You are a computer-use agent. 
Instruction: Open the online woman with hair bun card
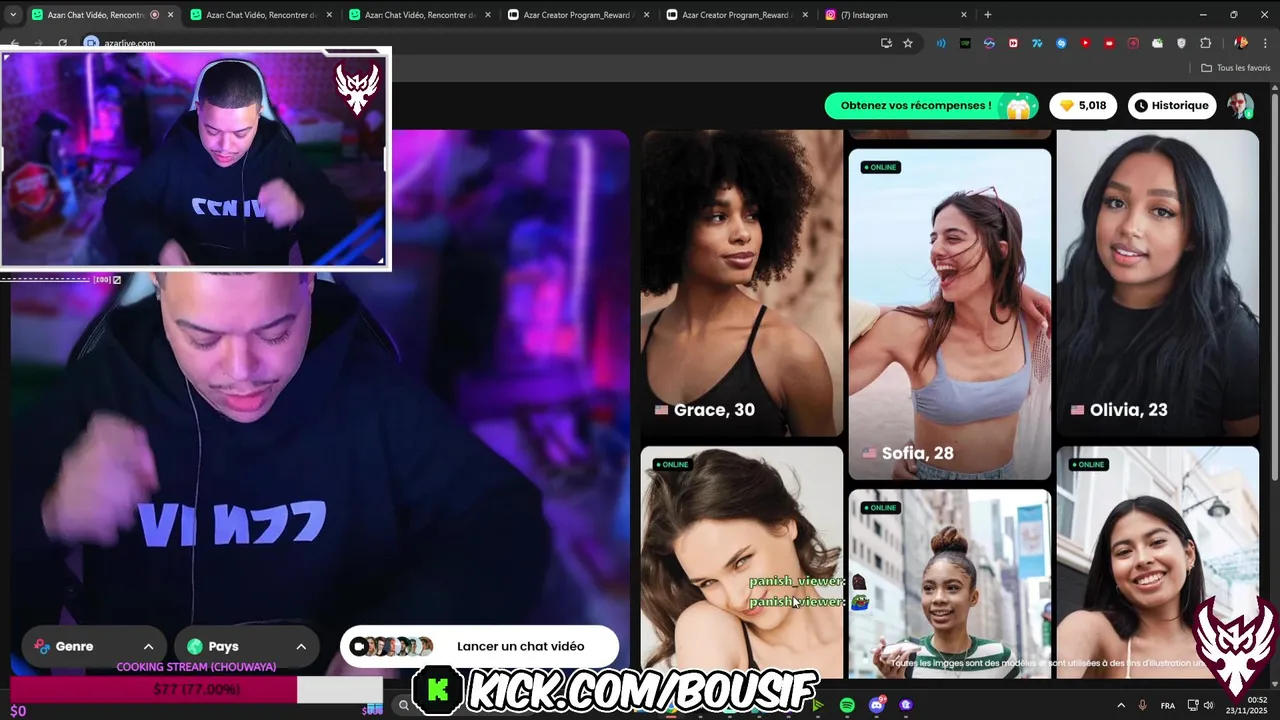coord(950,583)
